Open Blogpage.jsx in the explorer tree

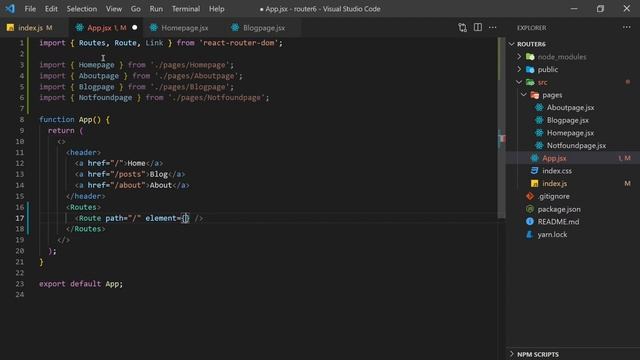[x=568, y=120]
